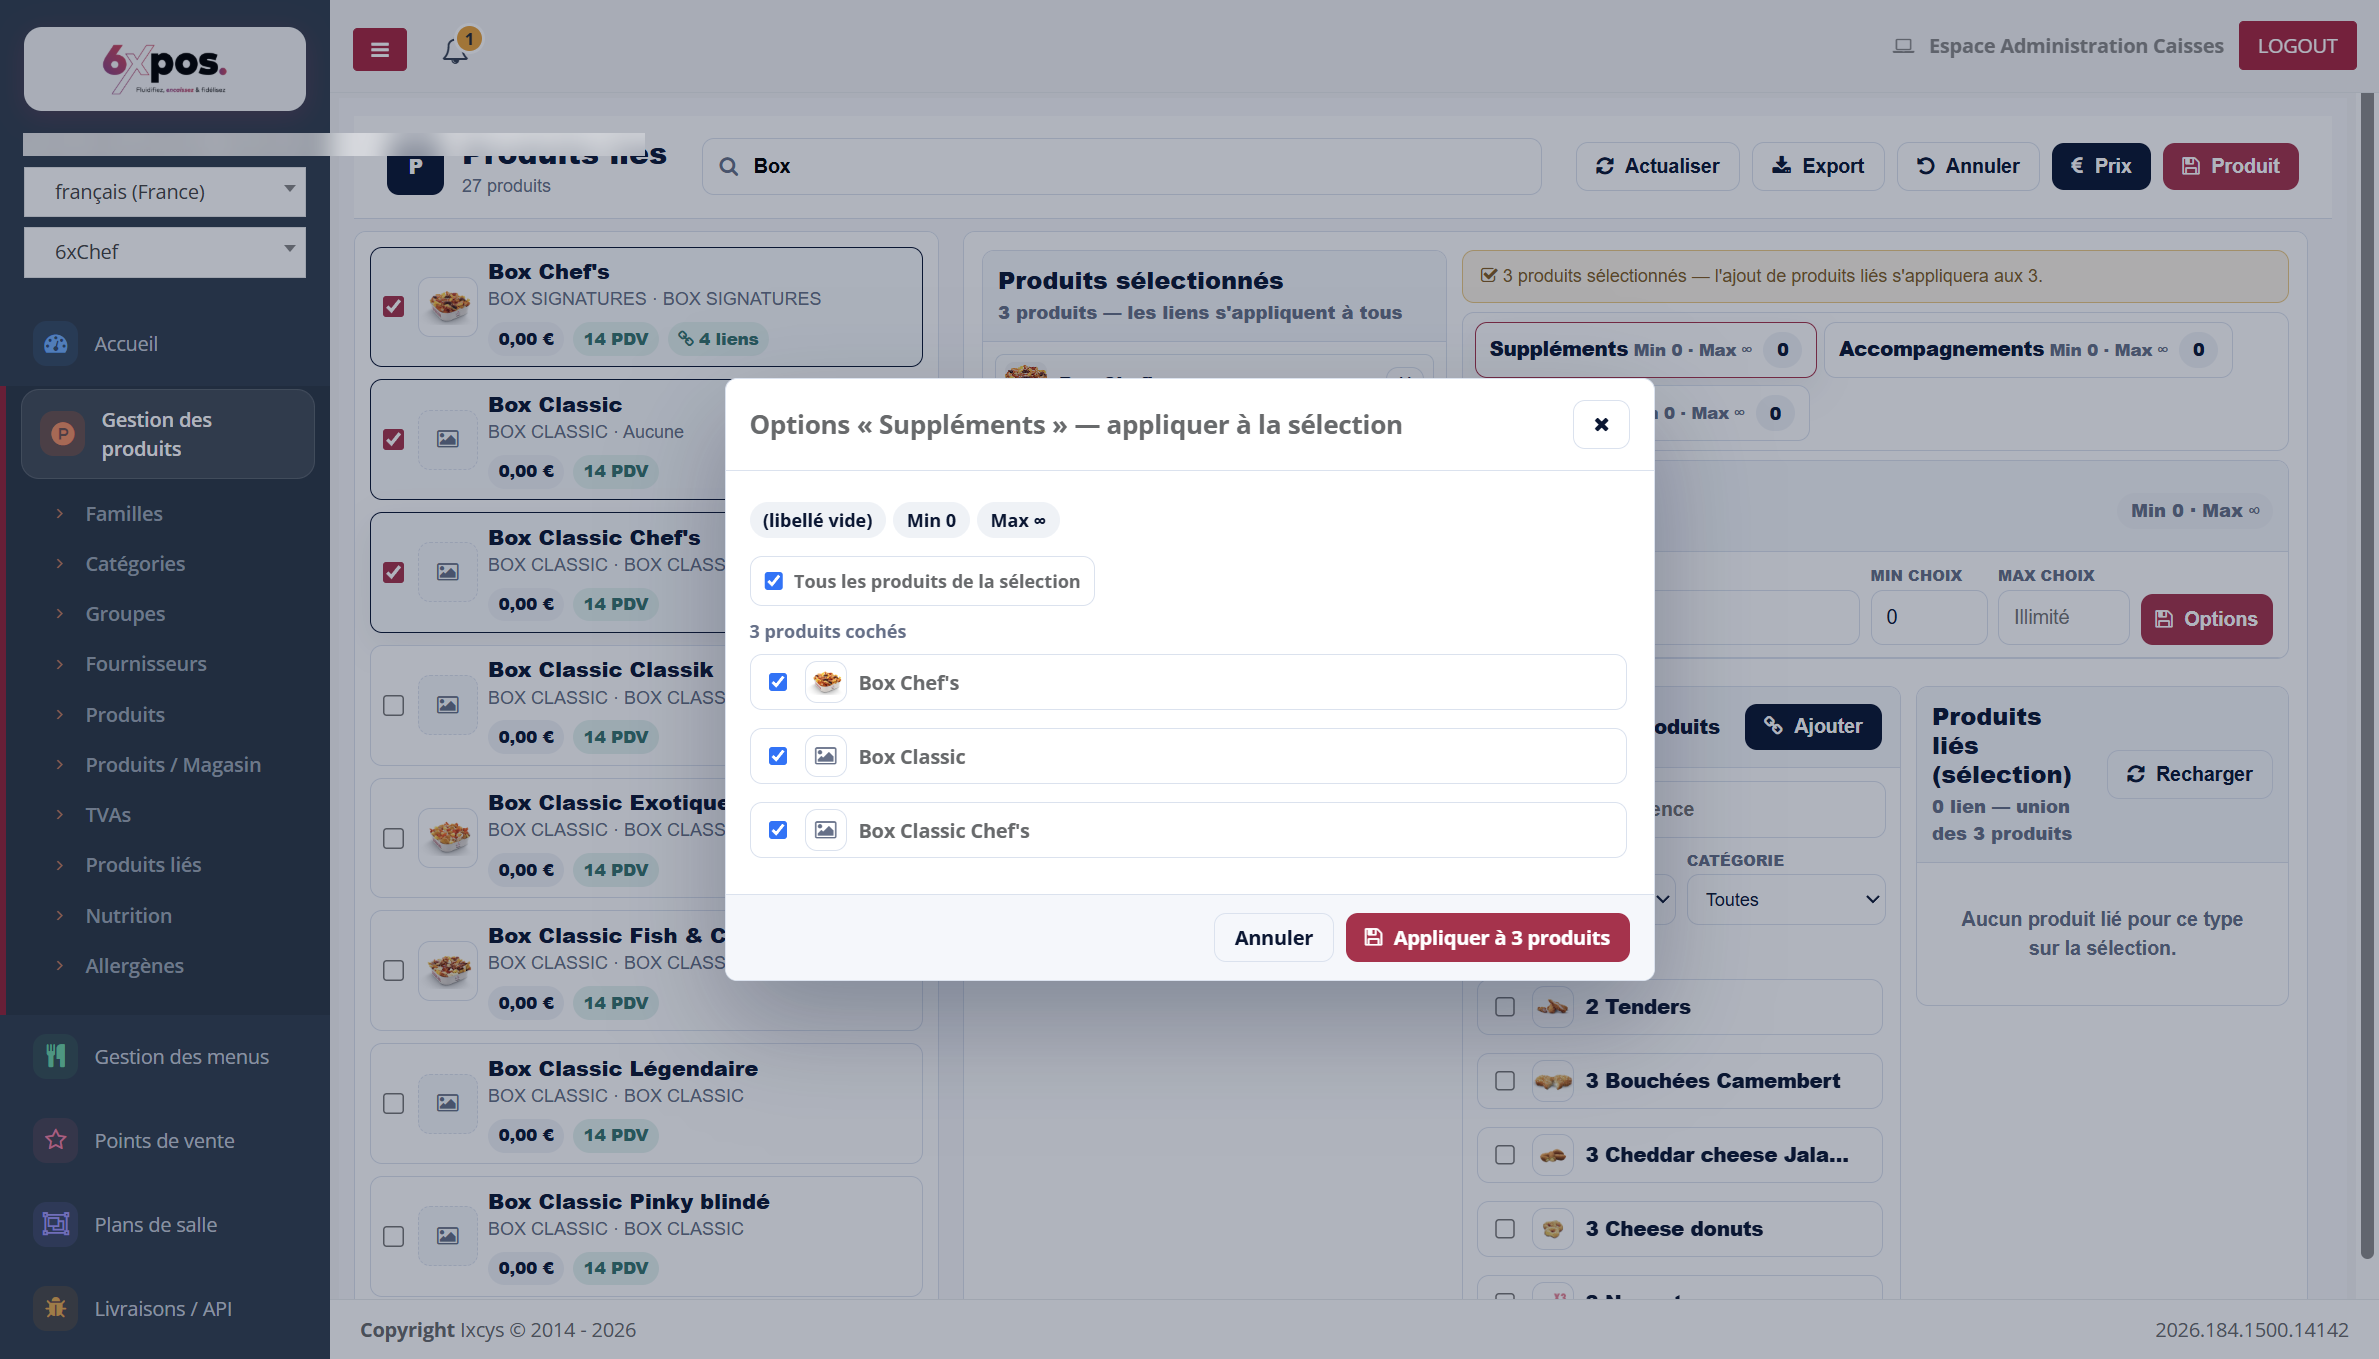
Task: Open Gestion des menus utensils icon
Action: 56,1057
